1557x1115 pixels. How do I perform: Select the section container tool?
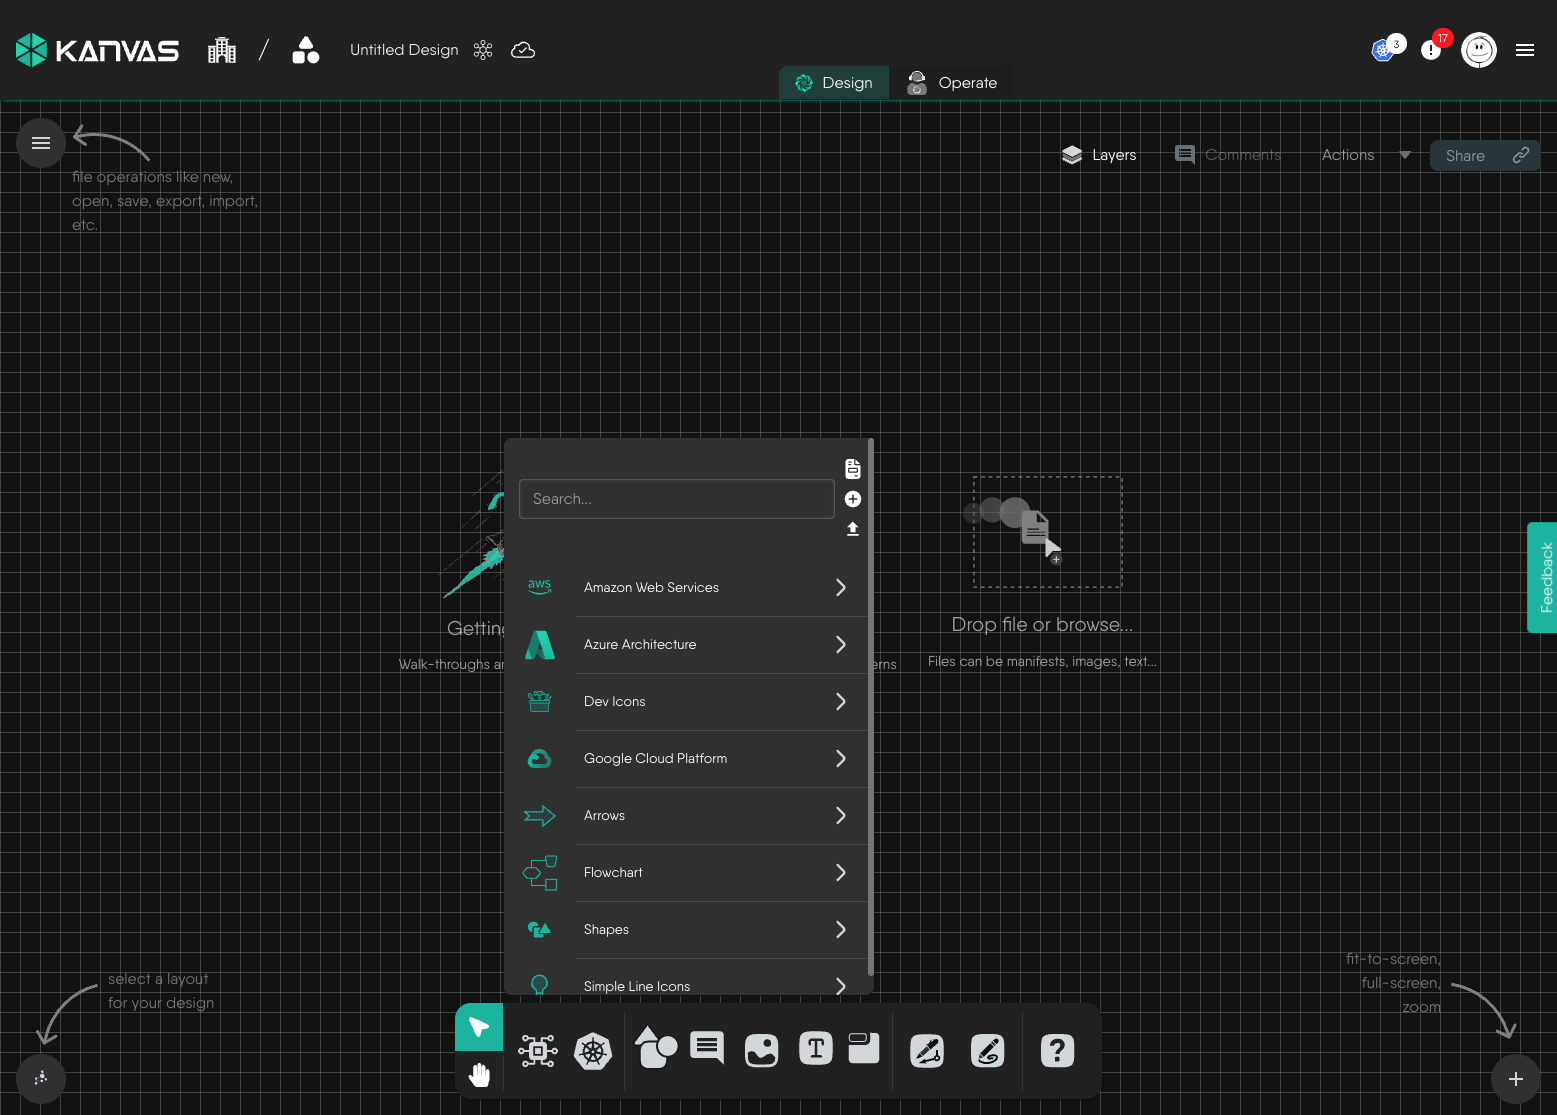point(863,1047)
